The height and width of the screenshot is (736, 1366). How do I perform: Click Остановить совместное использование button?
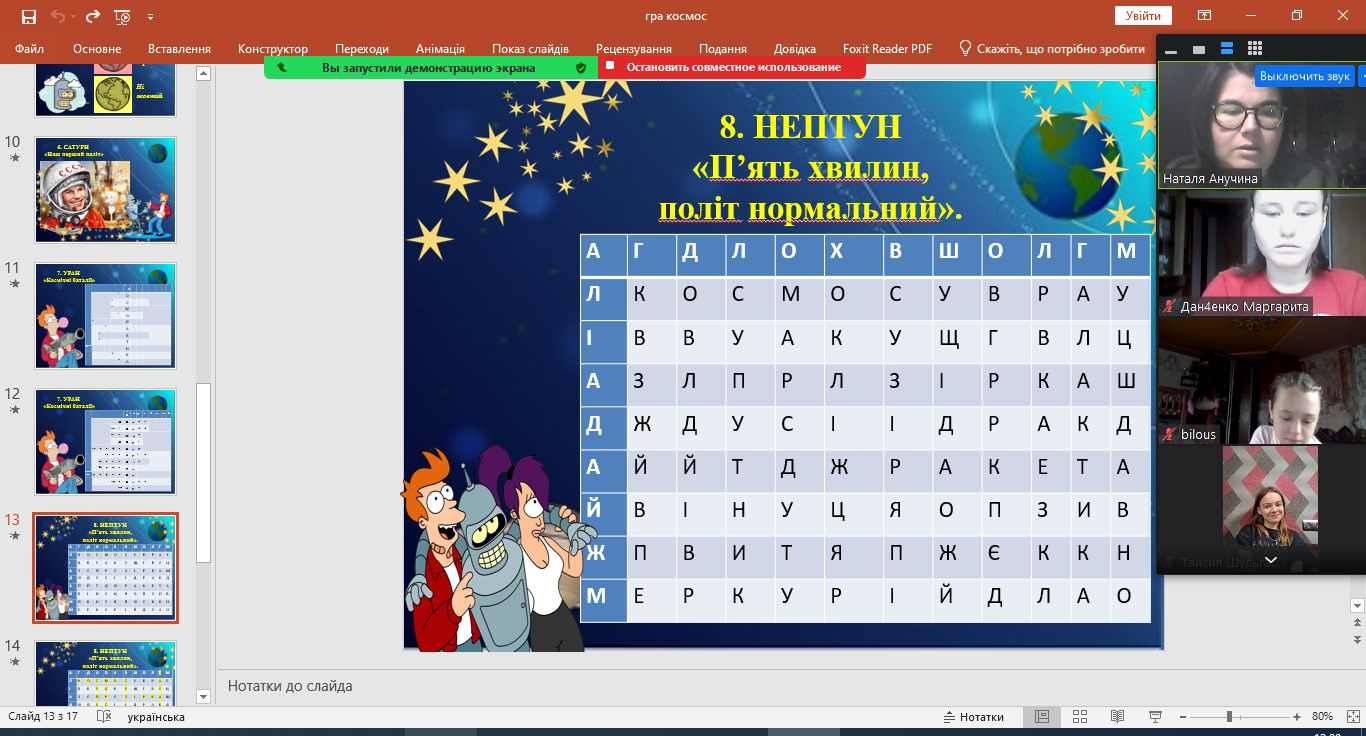point(734,67)
